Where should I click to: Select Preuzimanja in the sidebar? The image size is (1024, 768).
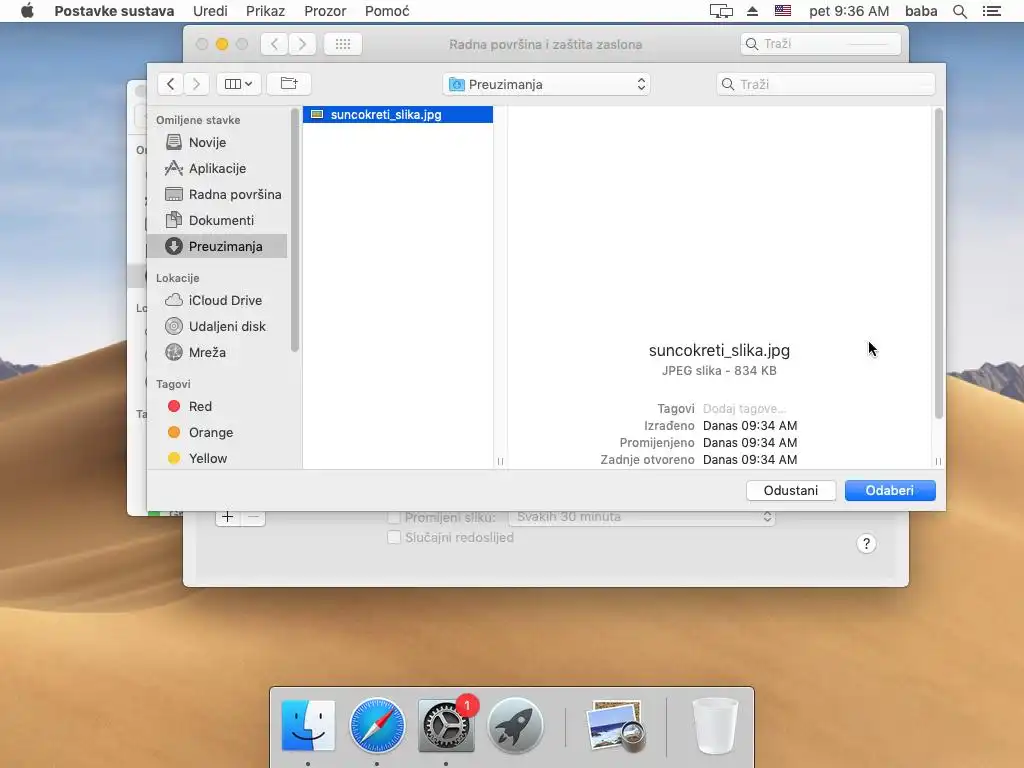pos(217,246)
